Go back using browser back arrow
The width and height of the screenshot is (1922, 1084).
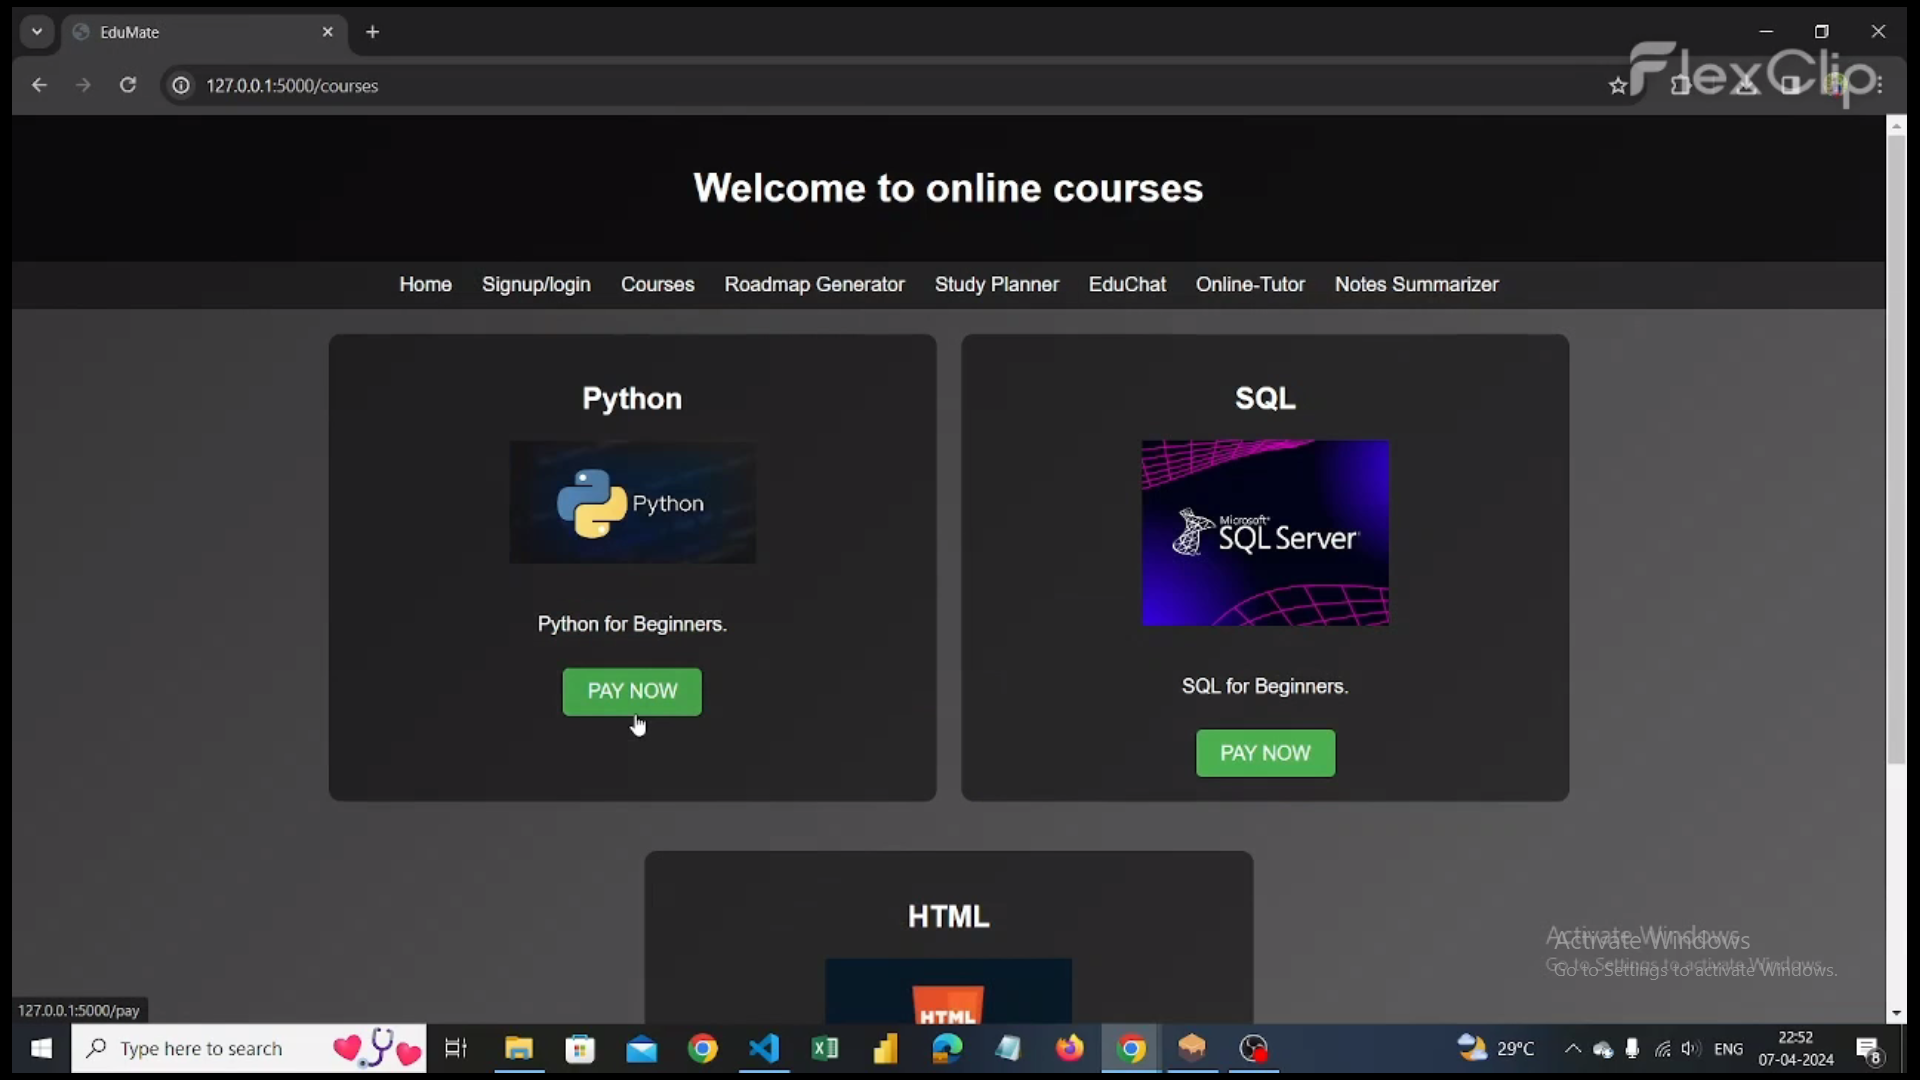click(x=39, y=86)
